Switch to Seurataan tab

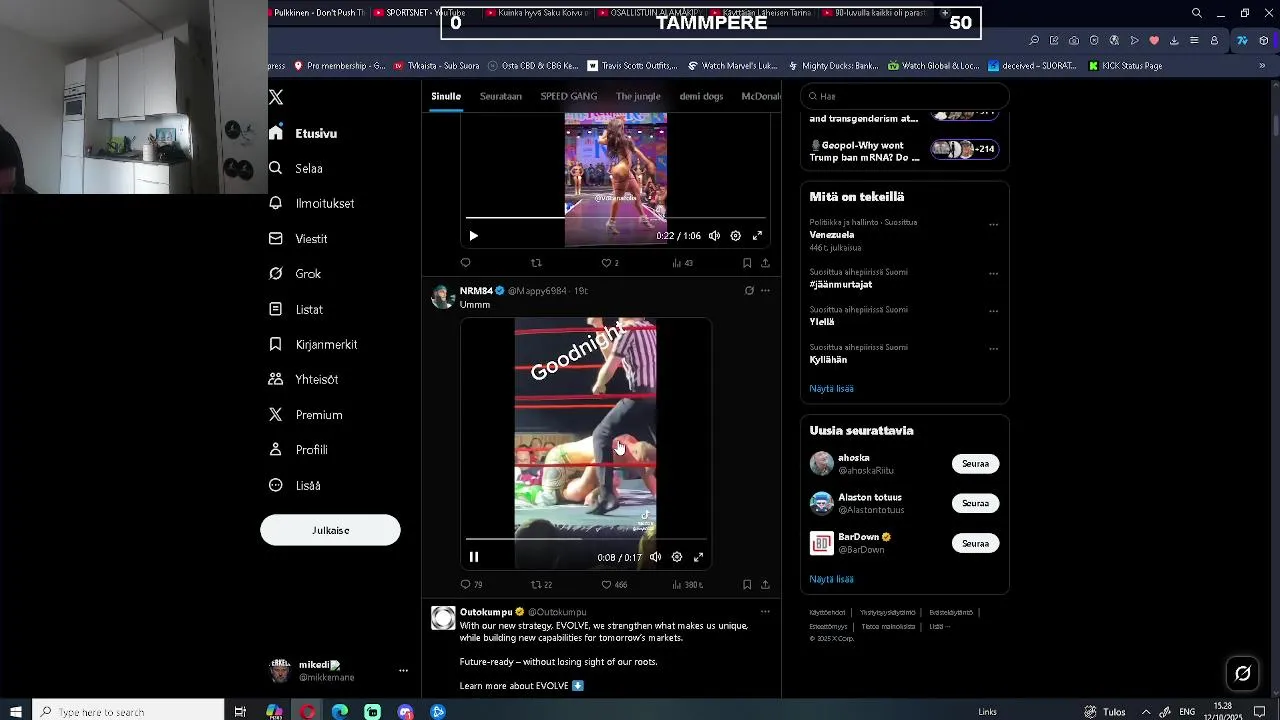[x=501, y=96]
